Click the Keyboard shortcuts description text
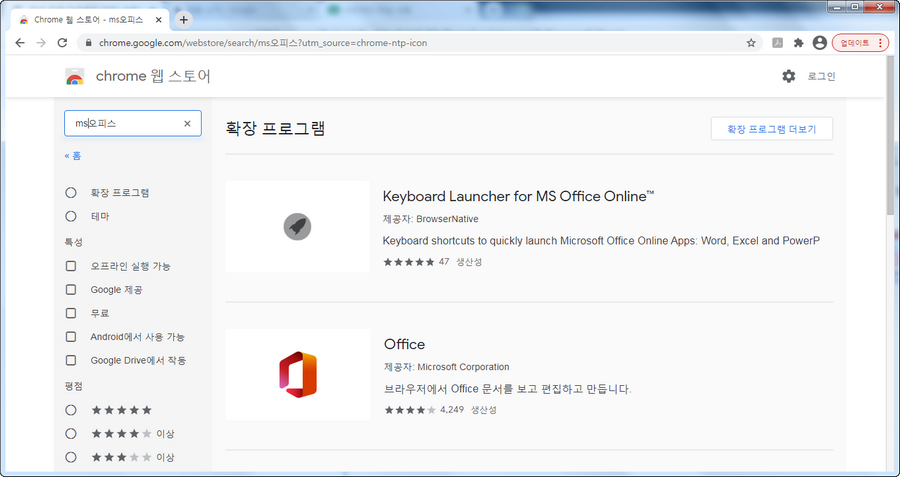 click(x=601, y=241)
